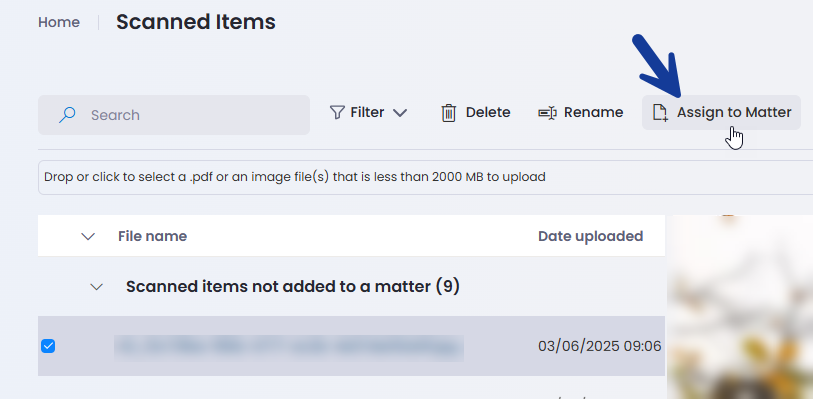This screenshot has width=813, height=399.
Task: Click the Rename text-field icon
Action: point(548,112)
